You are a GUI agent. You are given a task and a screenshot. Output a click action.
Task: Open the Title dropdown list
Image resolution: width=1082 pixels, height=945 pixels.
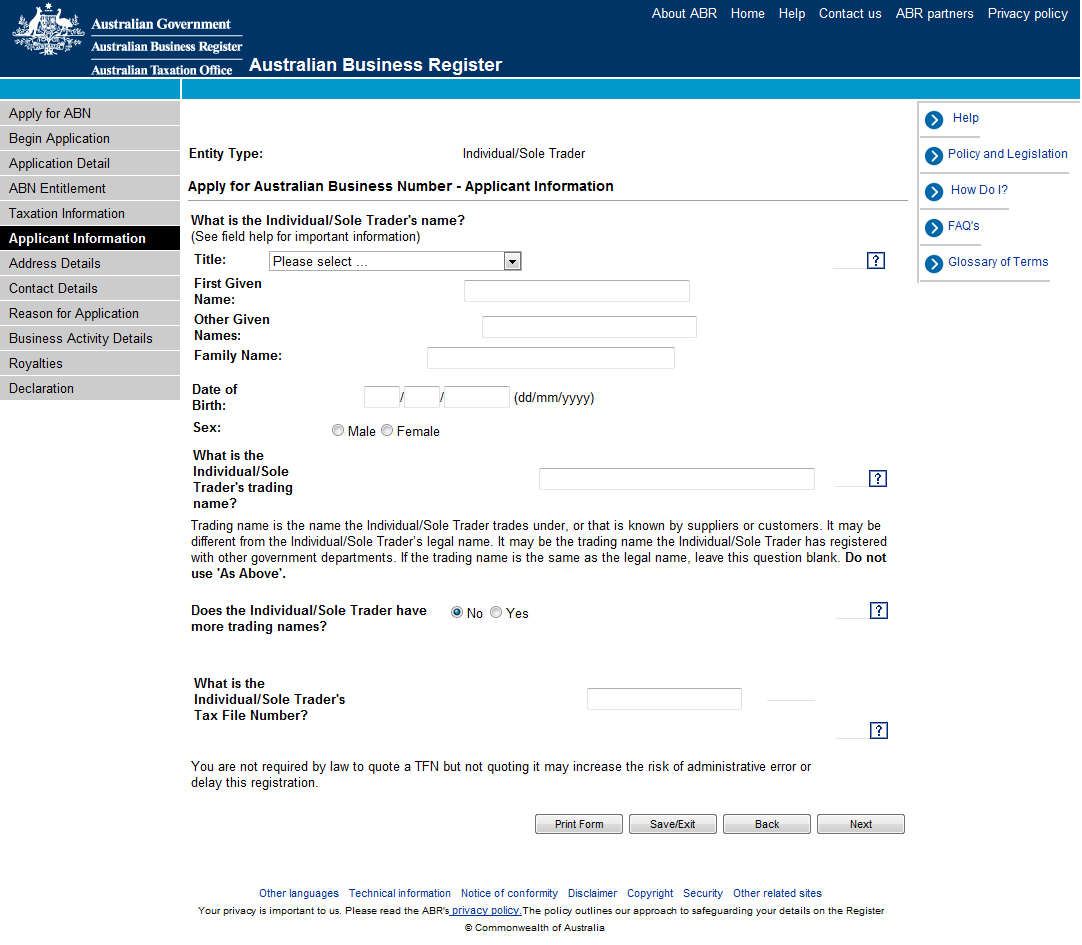click(395, 262)
